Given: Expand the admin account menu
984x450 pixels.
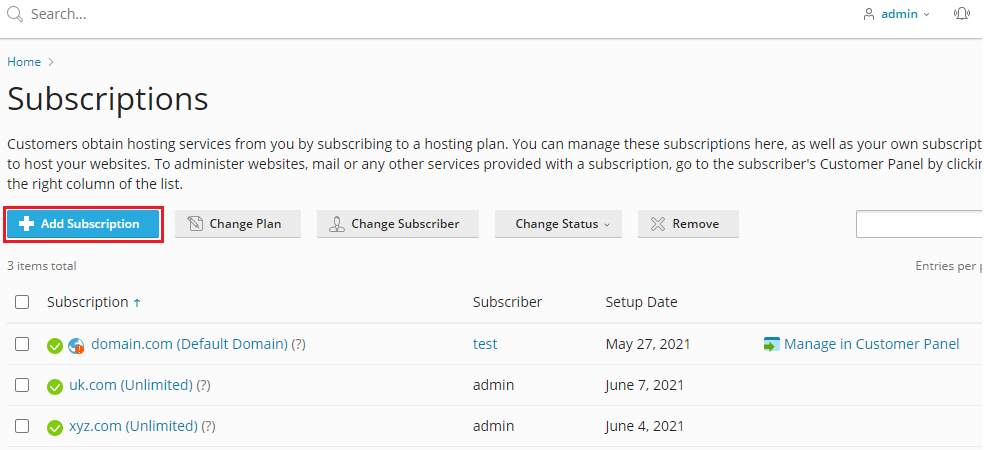Looking at the screenshot, I should pos(904,14).
